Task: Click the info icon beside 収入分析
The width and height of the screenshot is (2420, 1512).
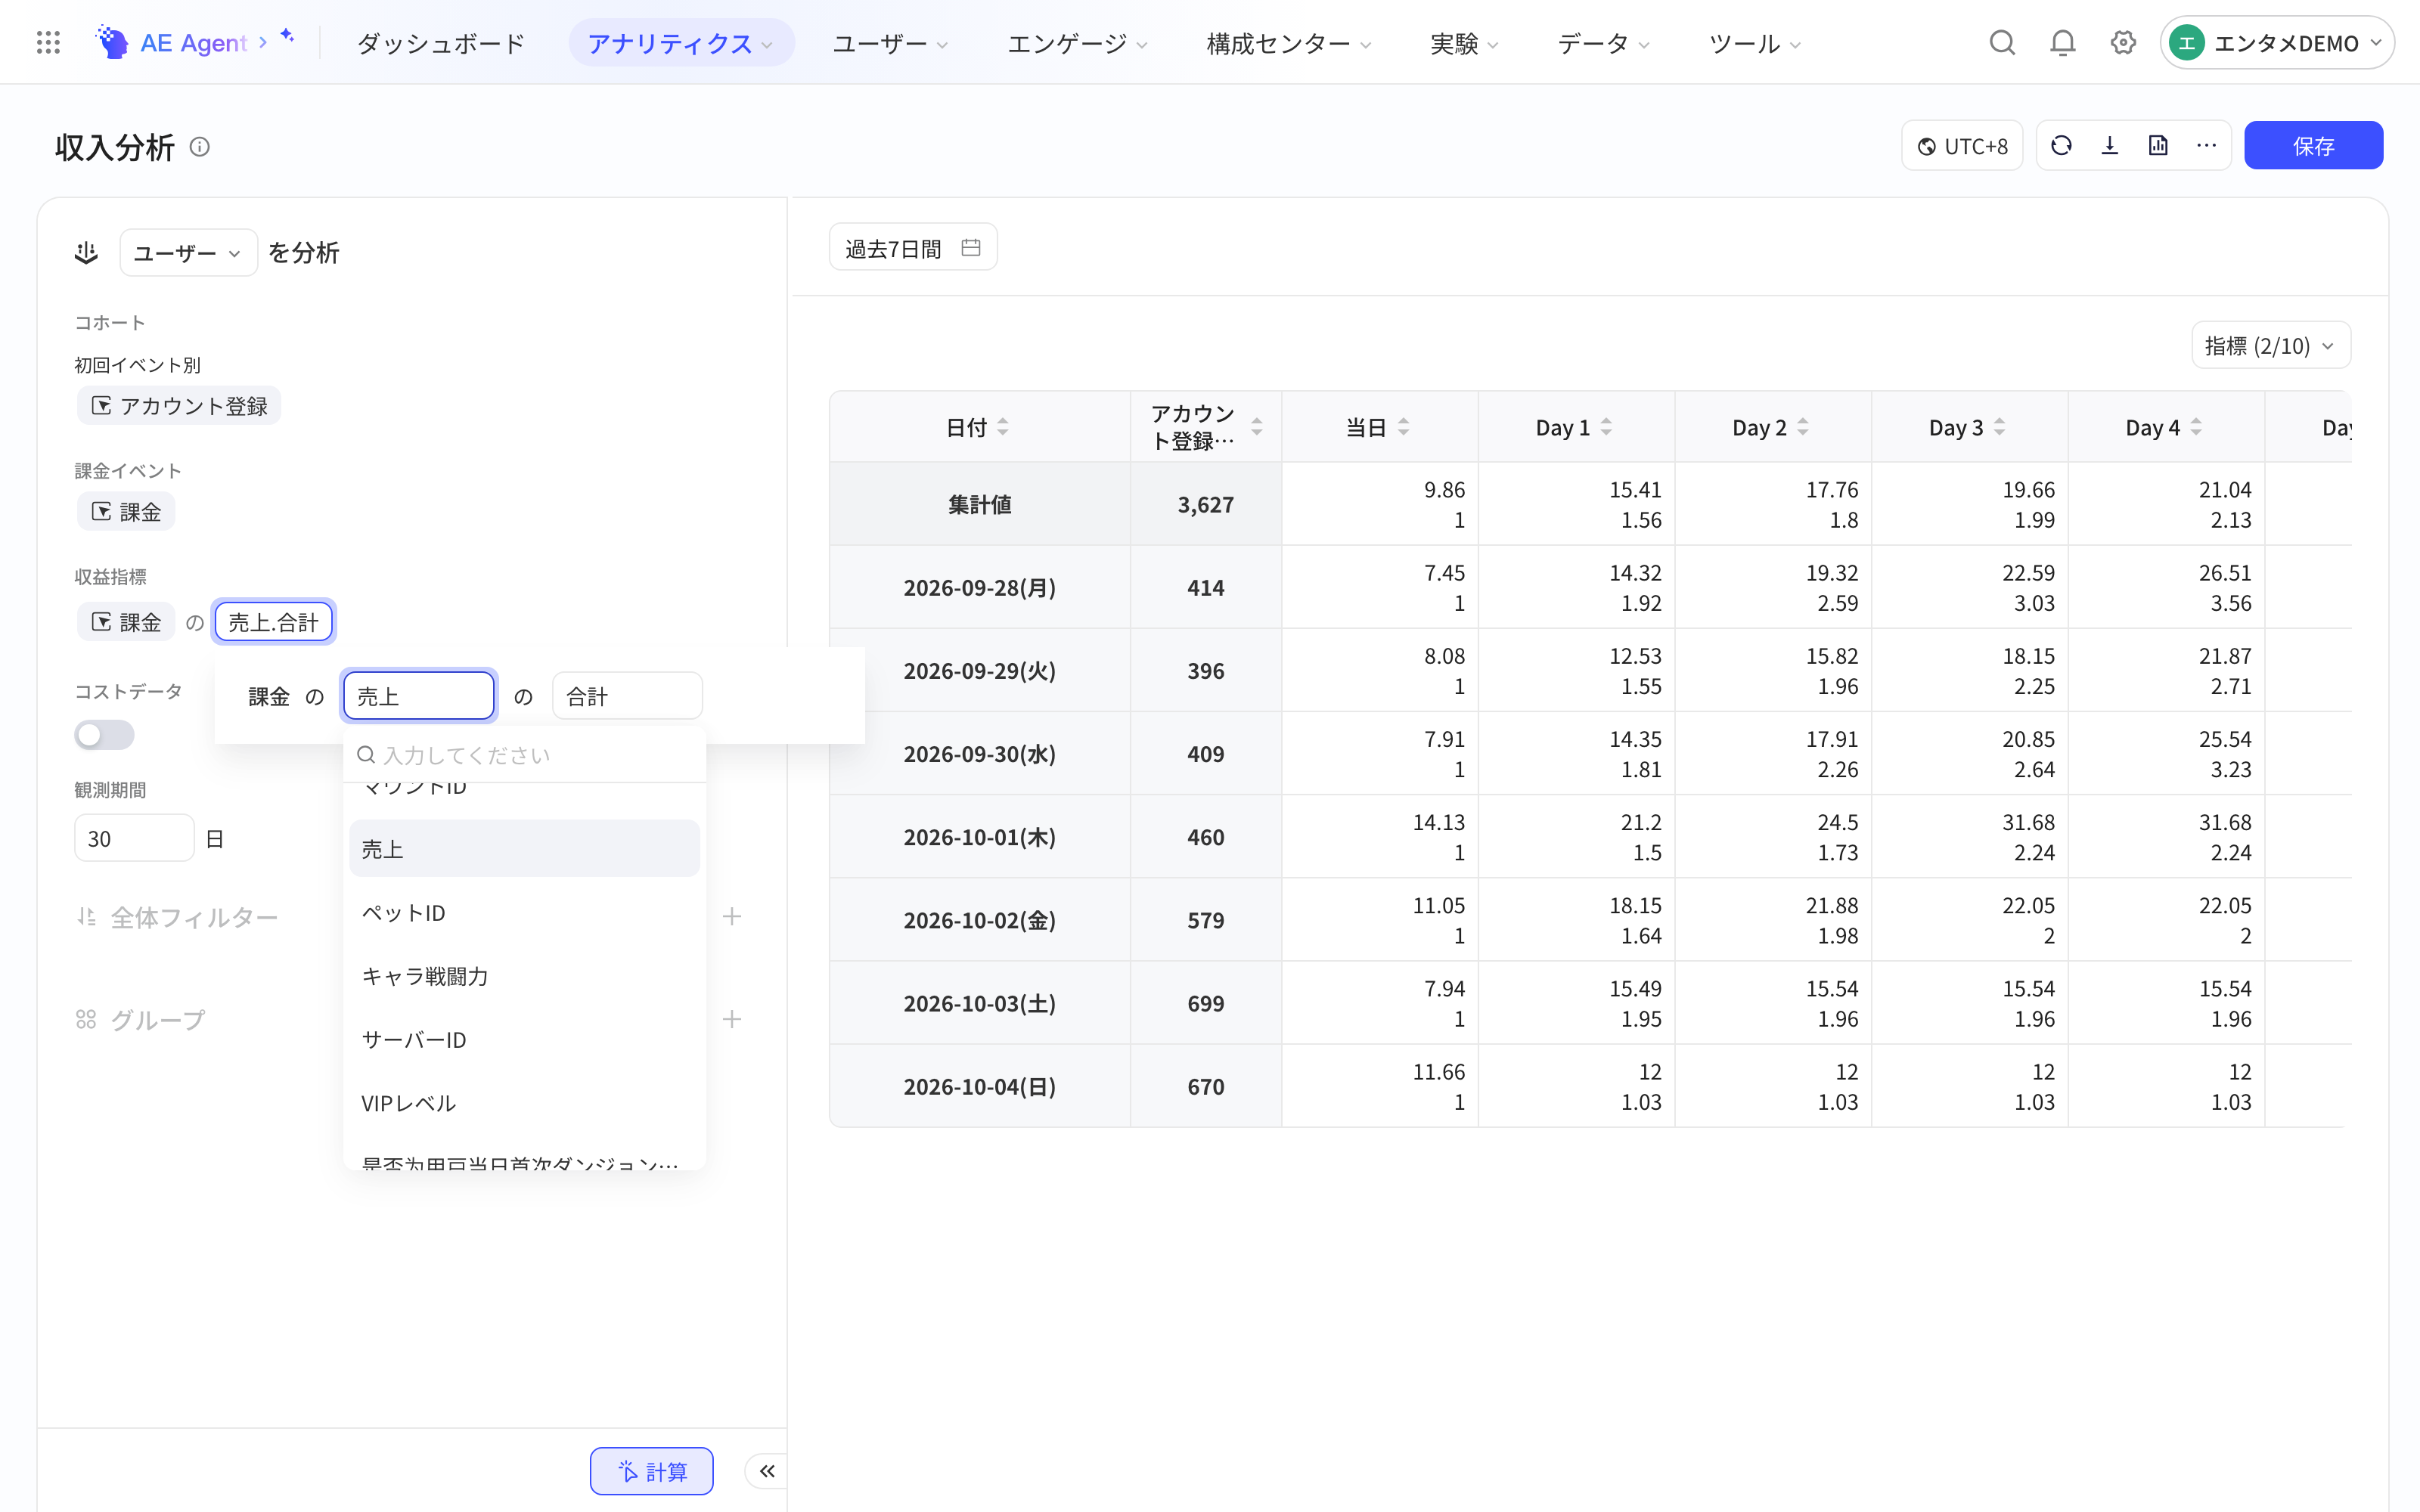Action: 200,147
